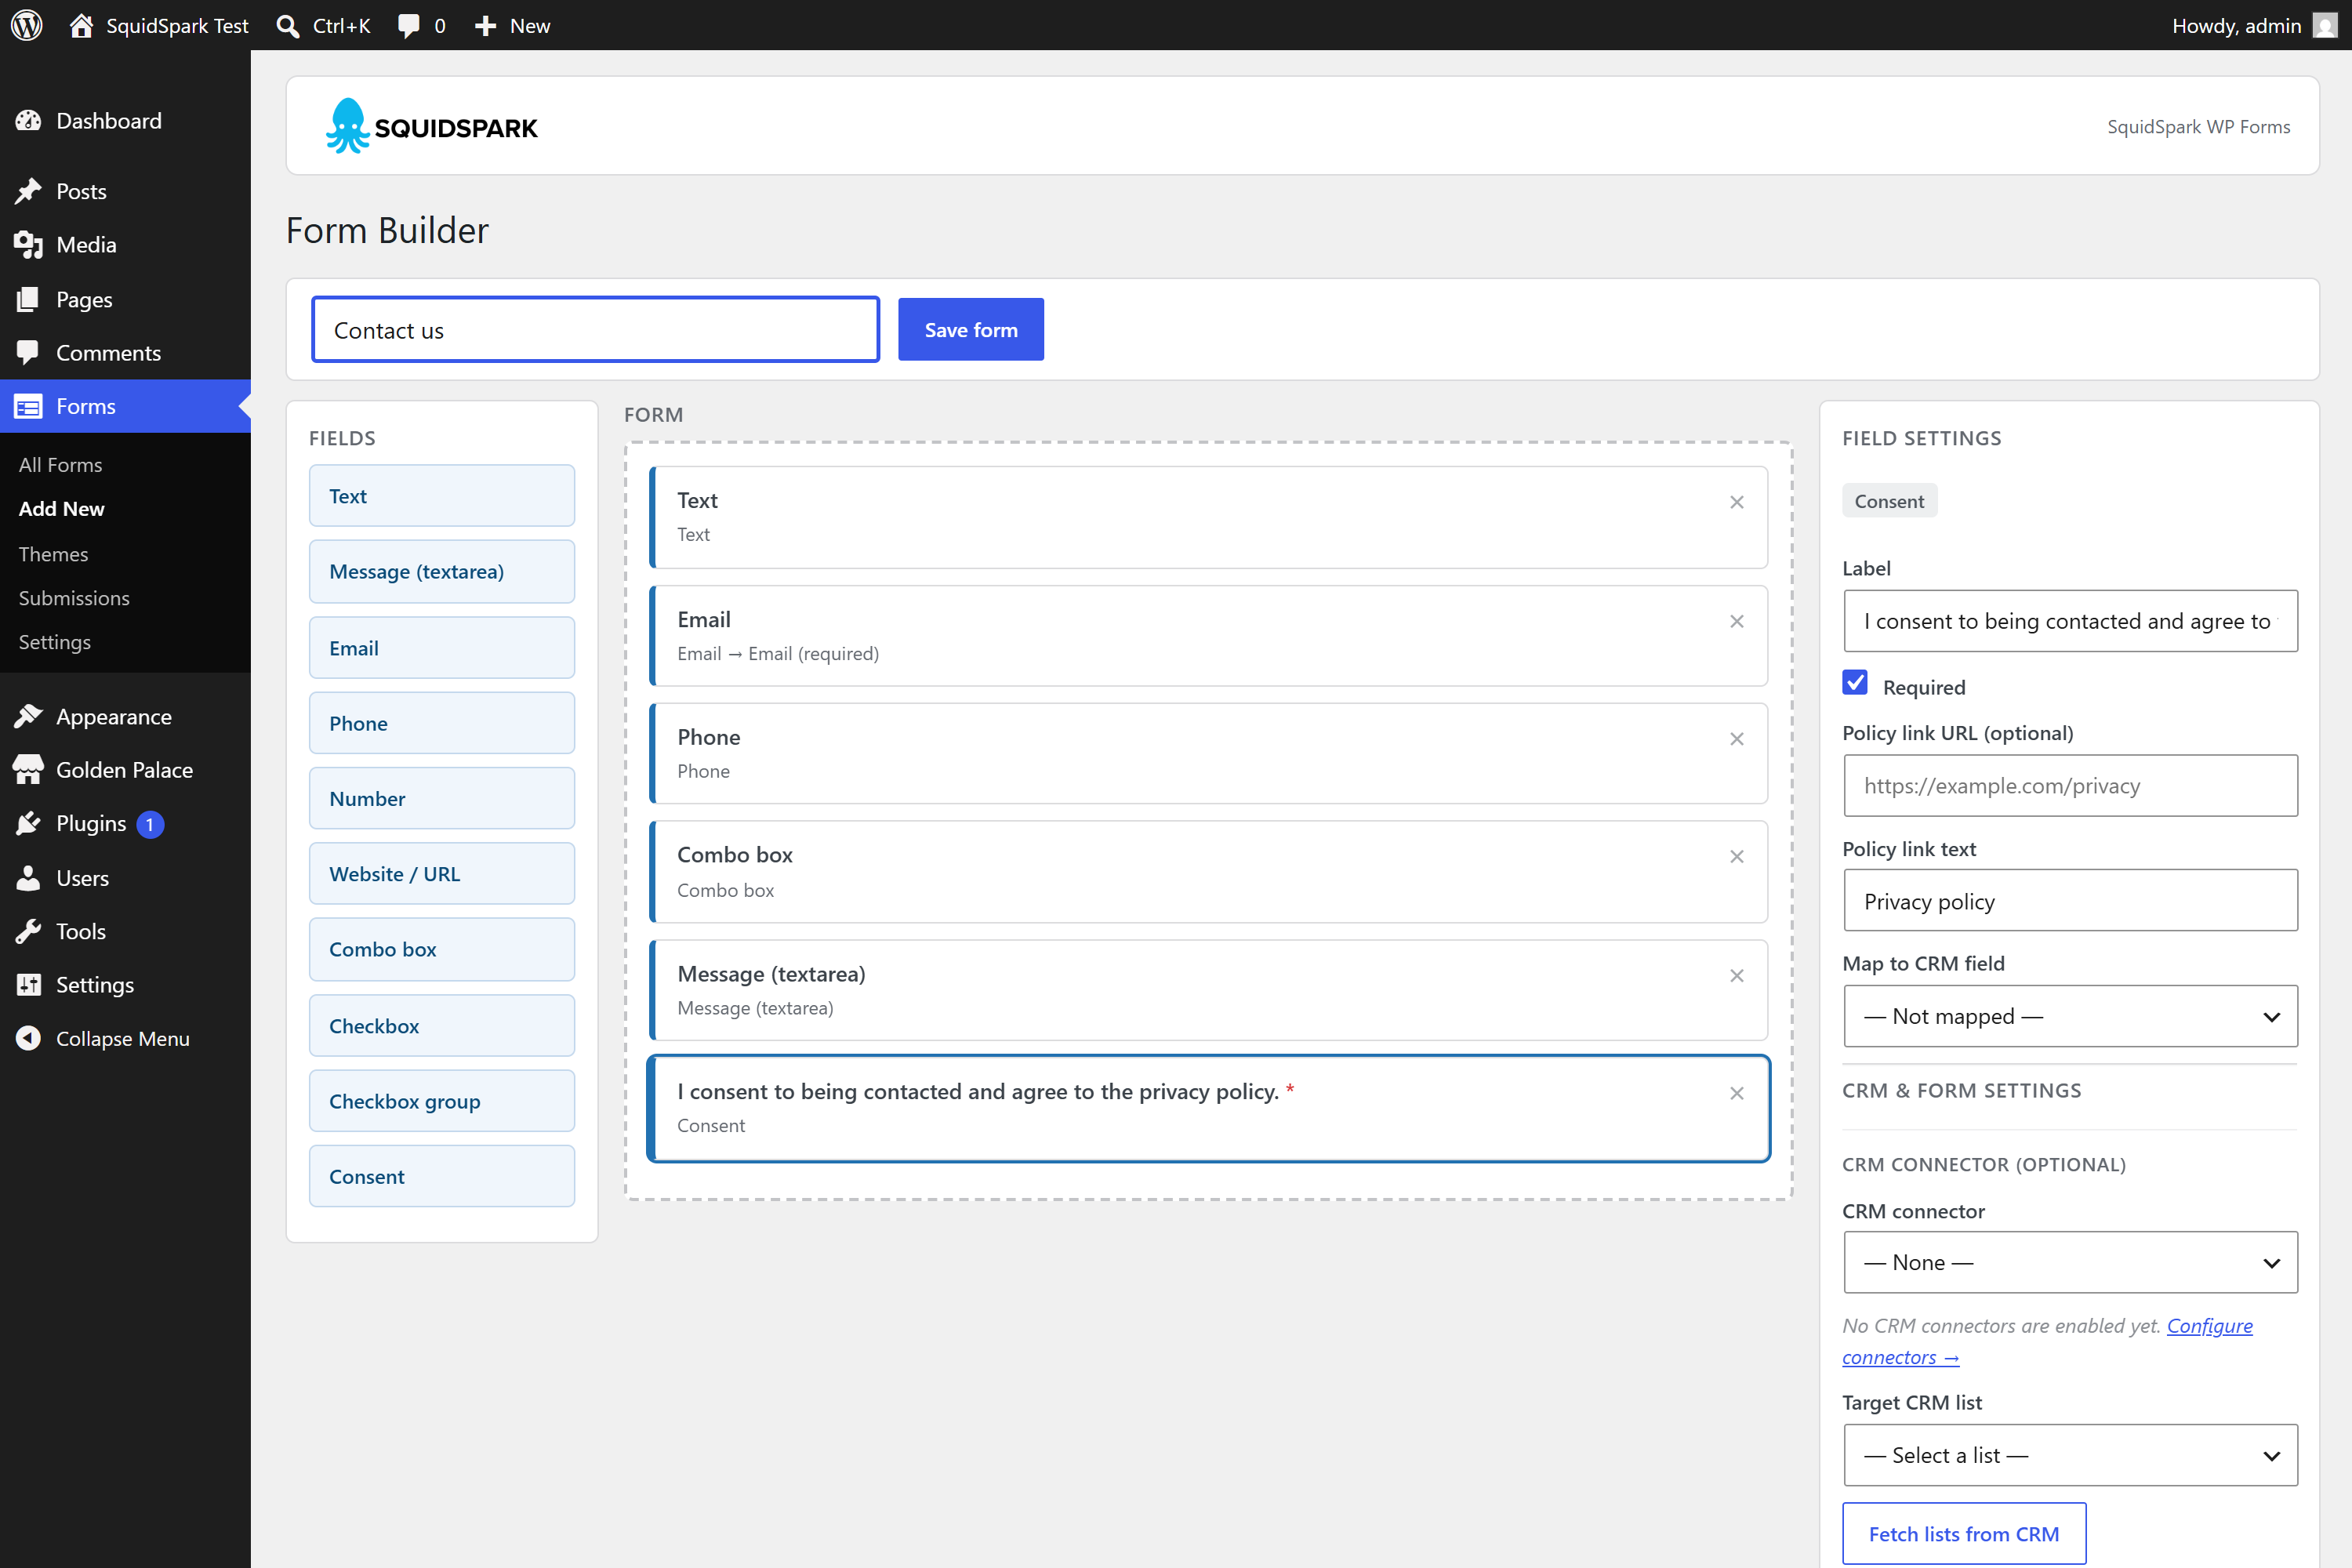Go to All Forms submenu
Viewport: 2352px width, 1568px height.
[60, 465]
